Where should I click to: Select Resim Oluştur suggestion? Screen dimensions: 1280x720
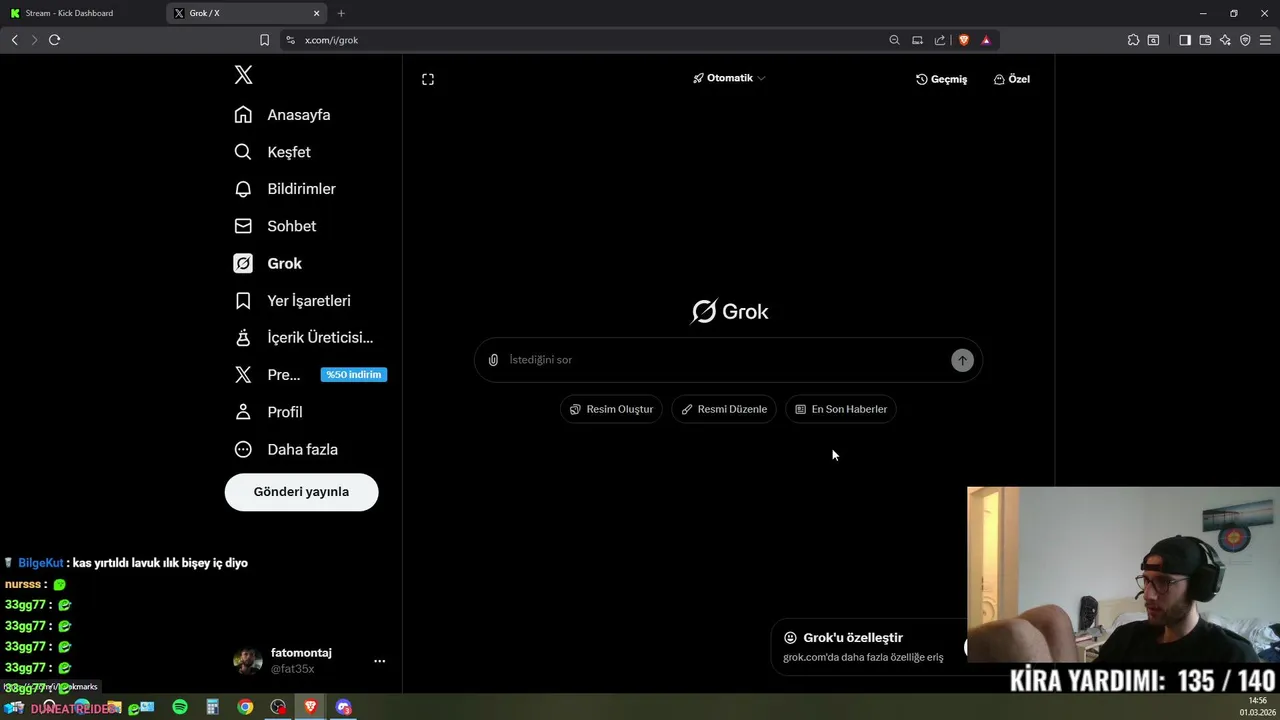coord(611,409)
